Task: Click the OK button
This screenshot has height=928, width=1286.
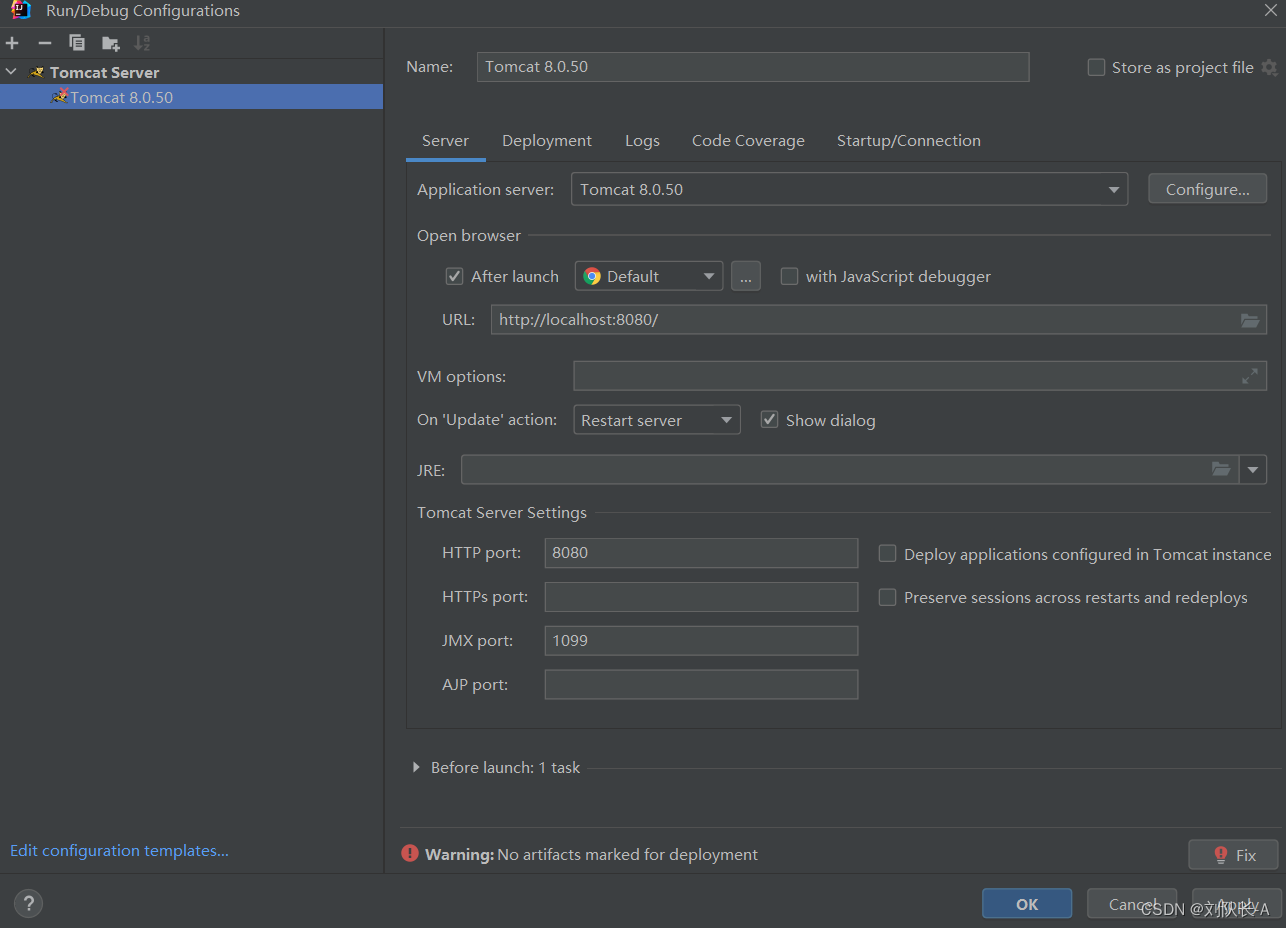Action: [x=1027, y=904]
